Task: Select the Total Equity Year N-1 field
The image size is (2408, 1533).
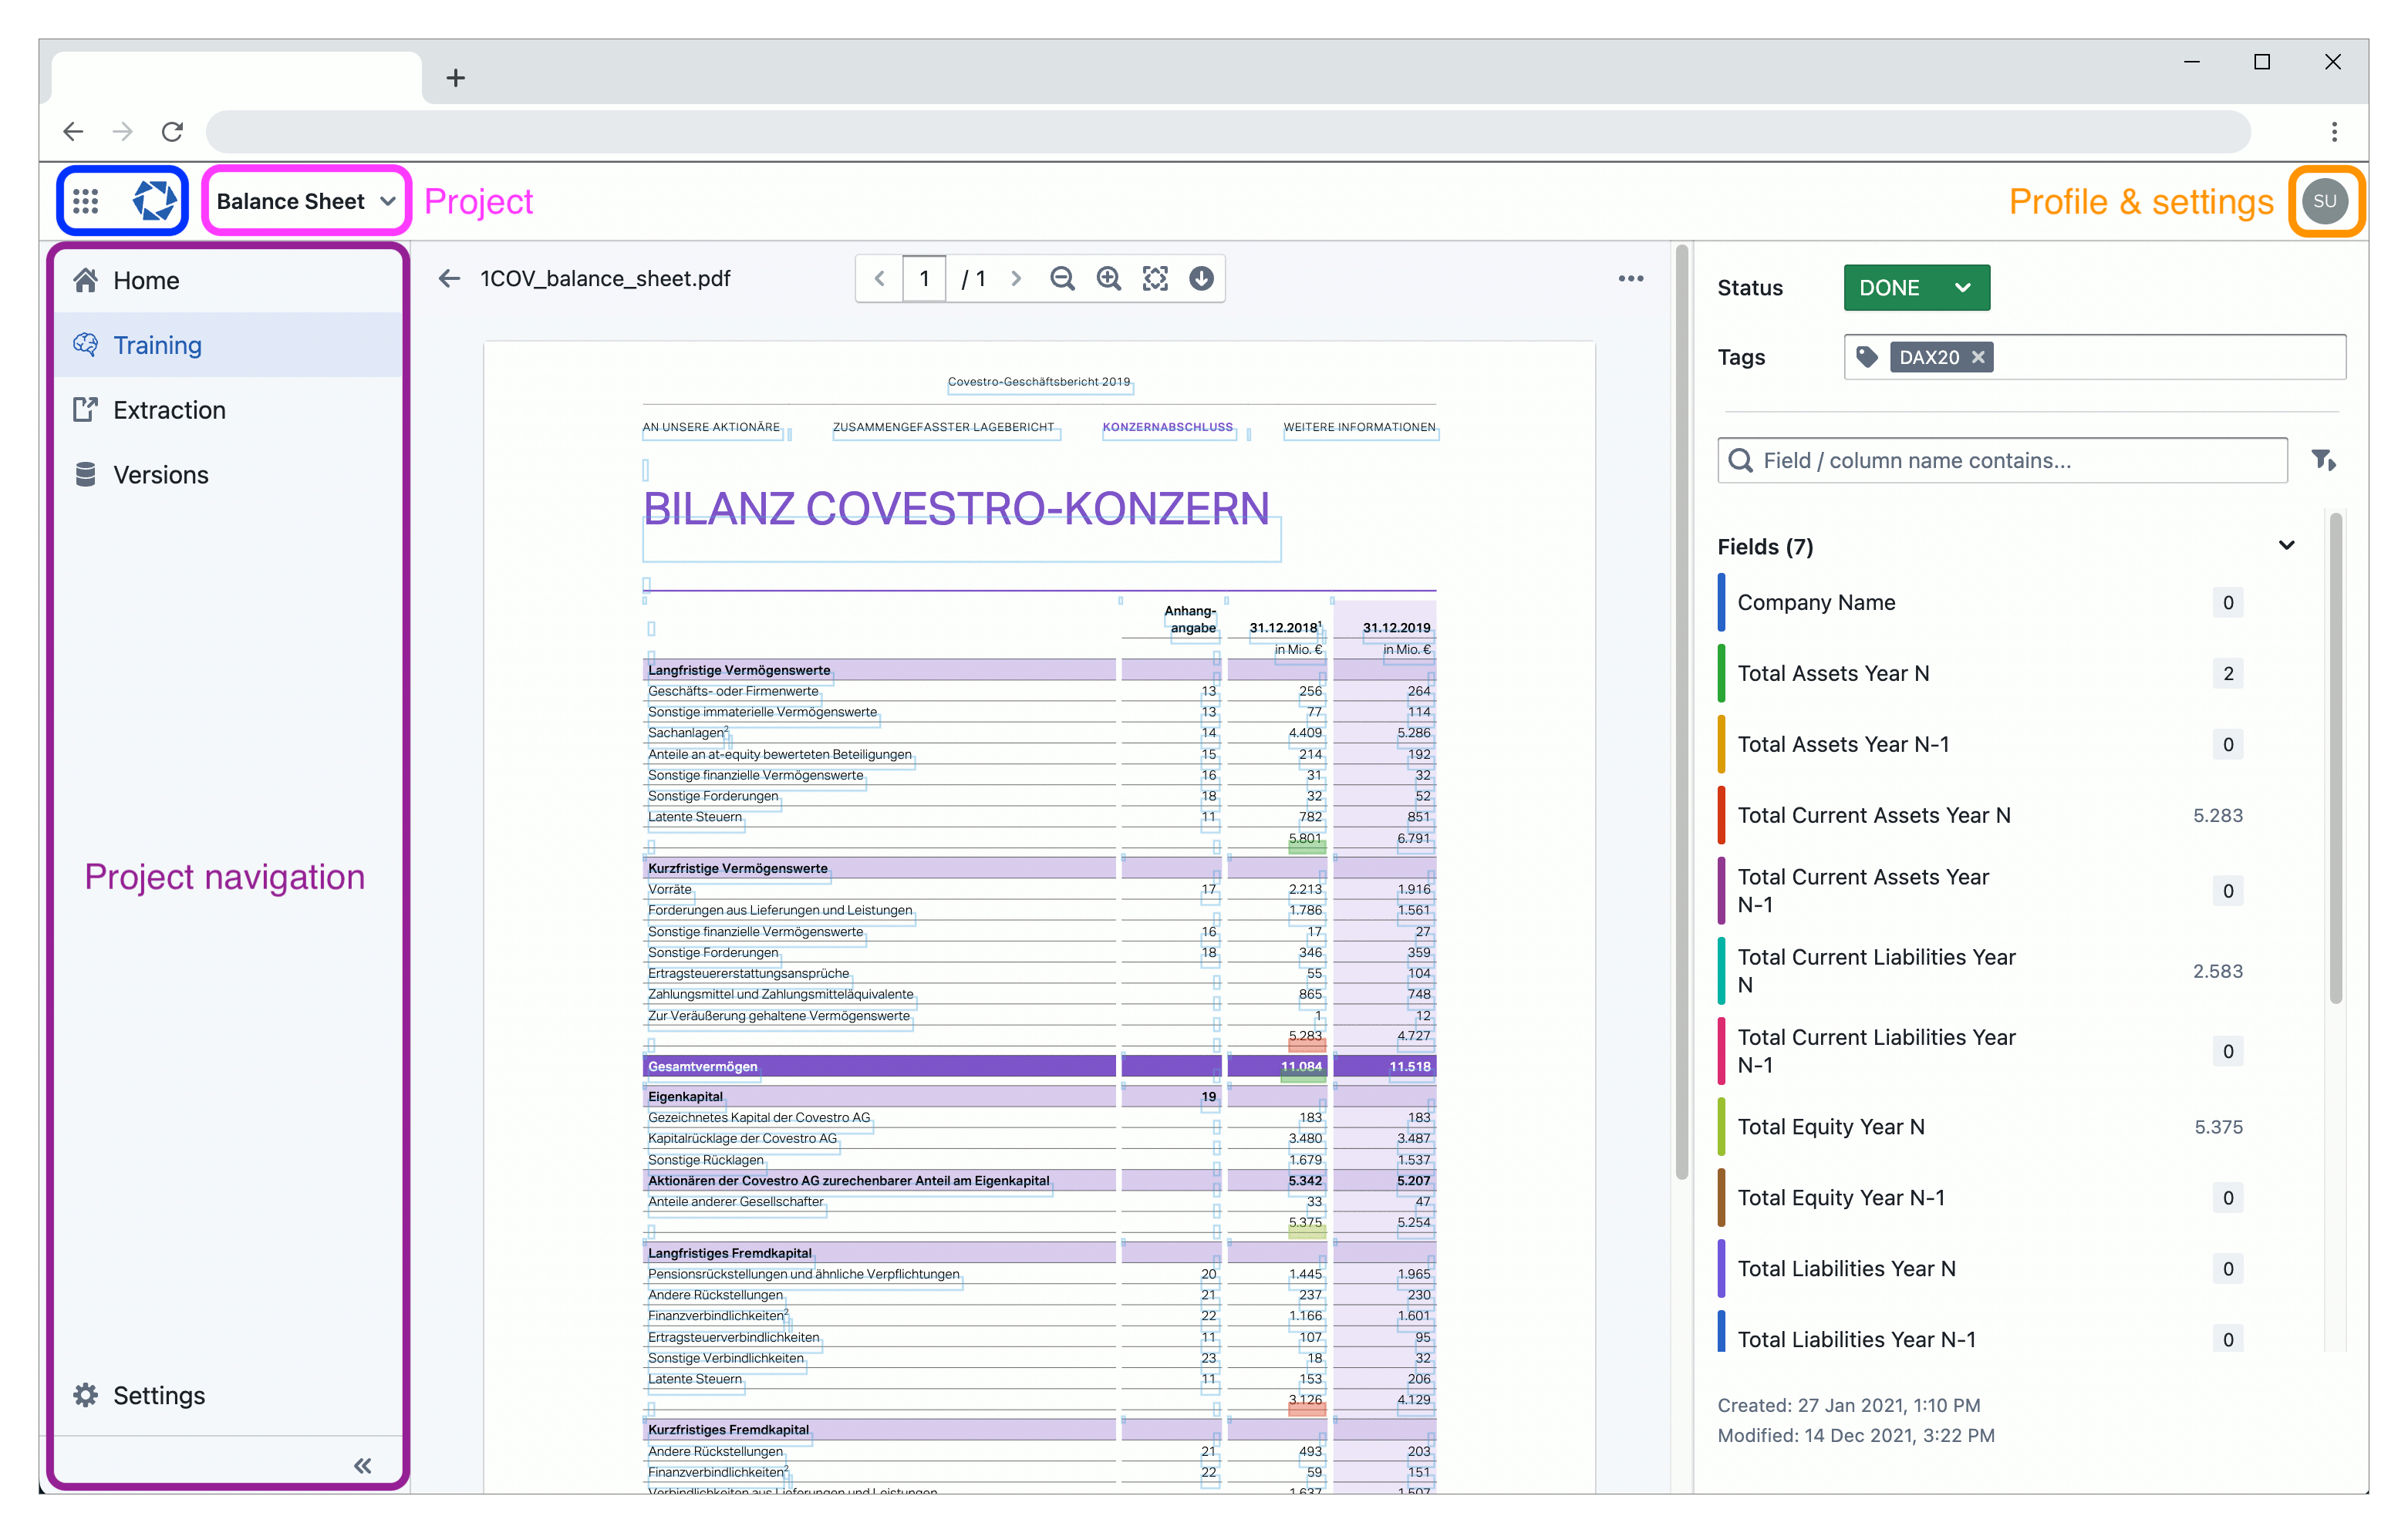Action: (1980, 1198)
